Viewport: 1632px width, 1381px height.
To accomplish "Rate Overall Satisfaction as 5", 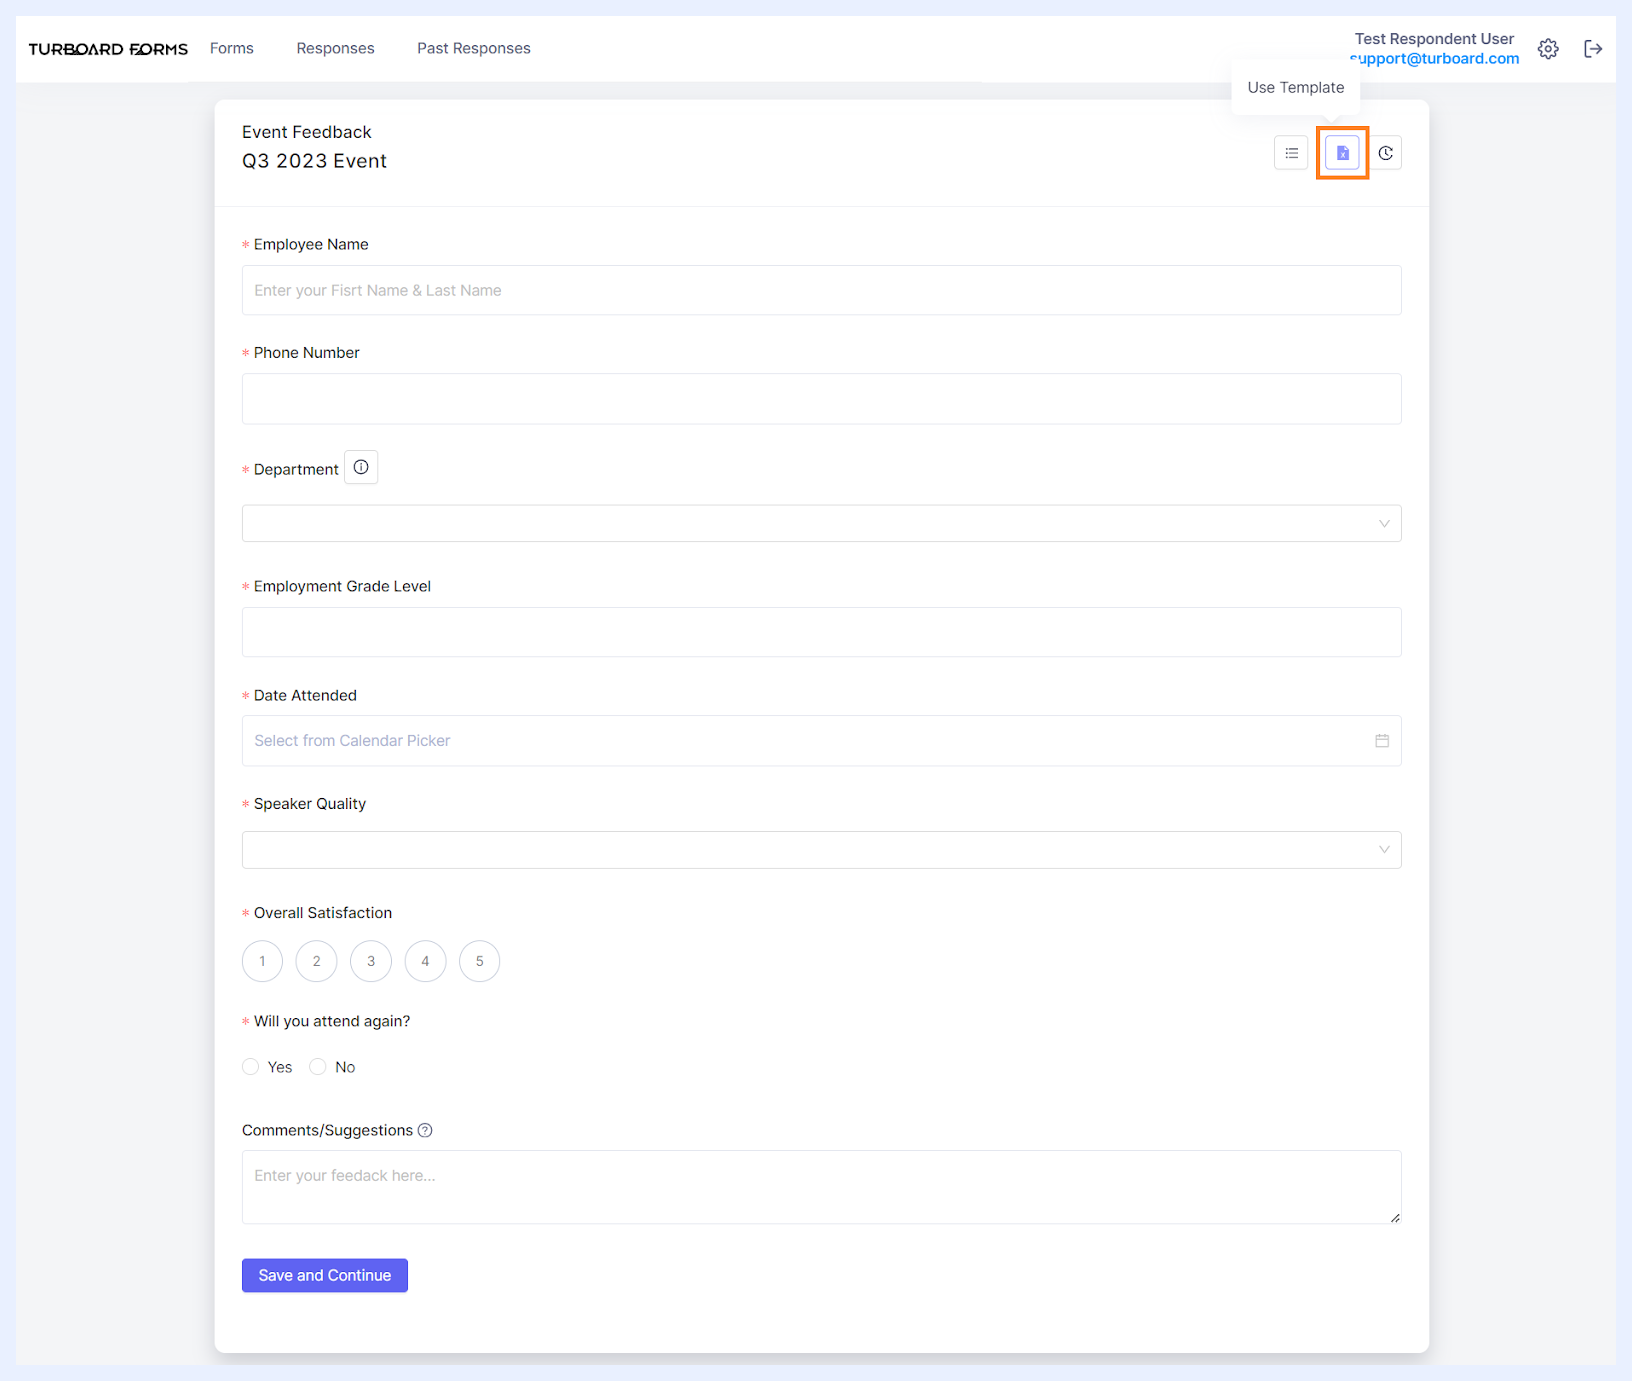I will 480,961.
